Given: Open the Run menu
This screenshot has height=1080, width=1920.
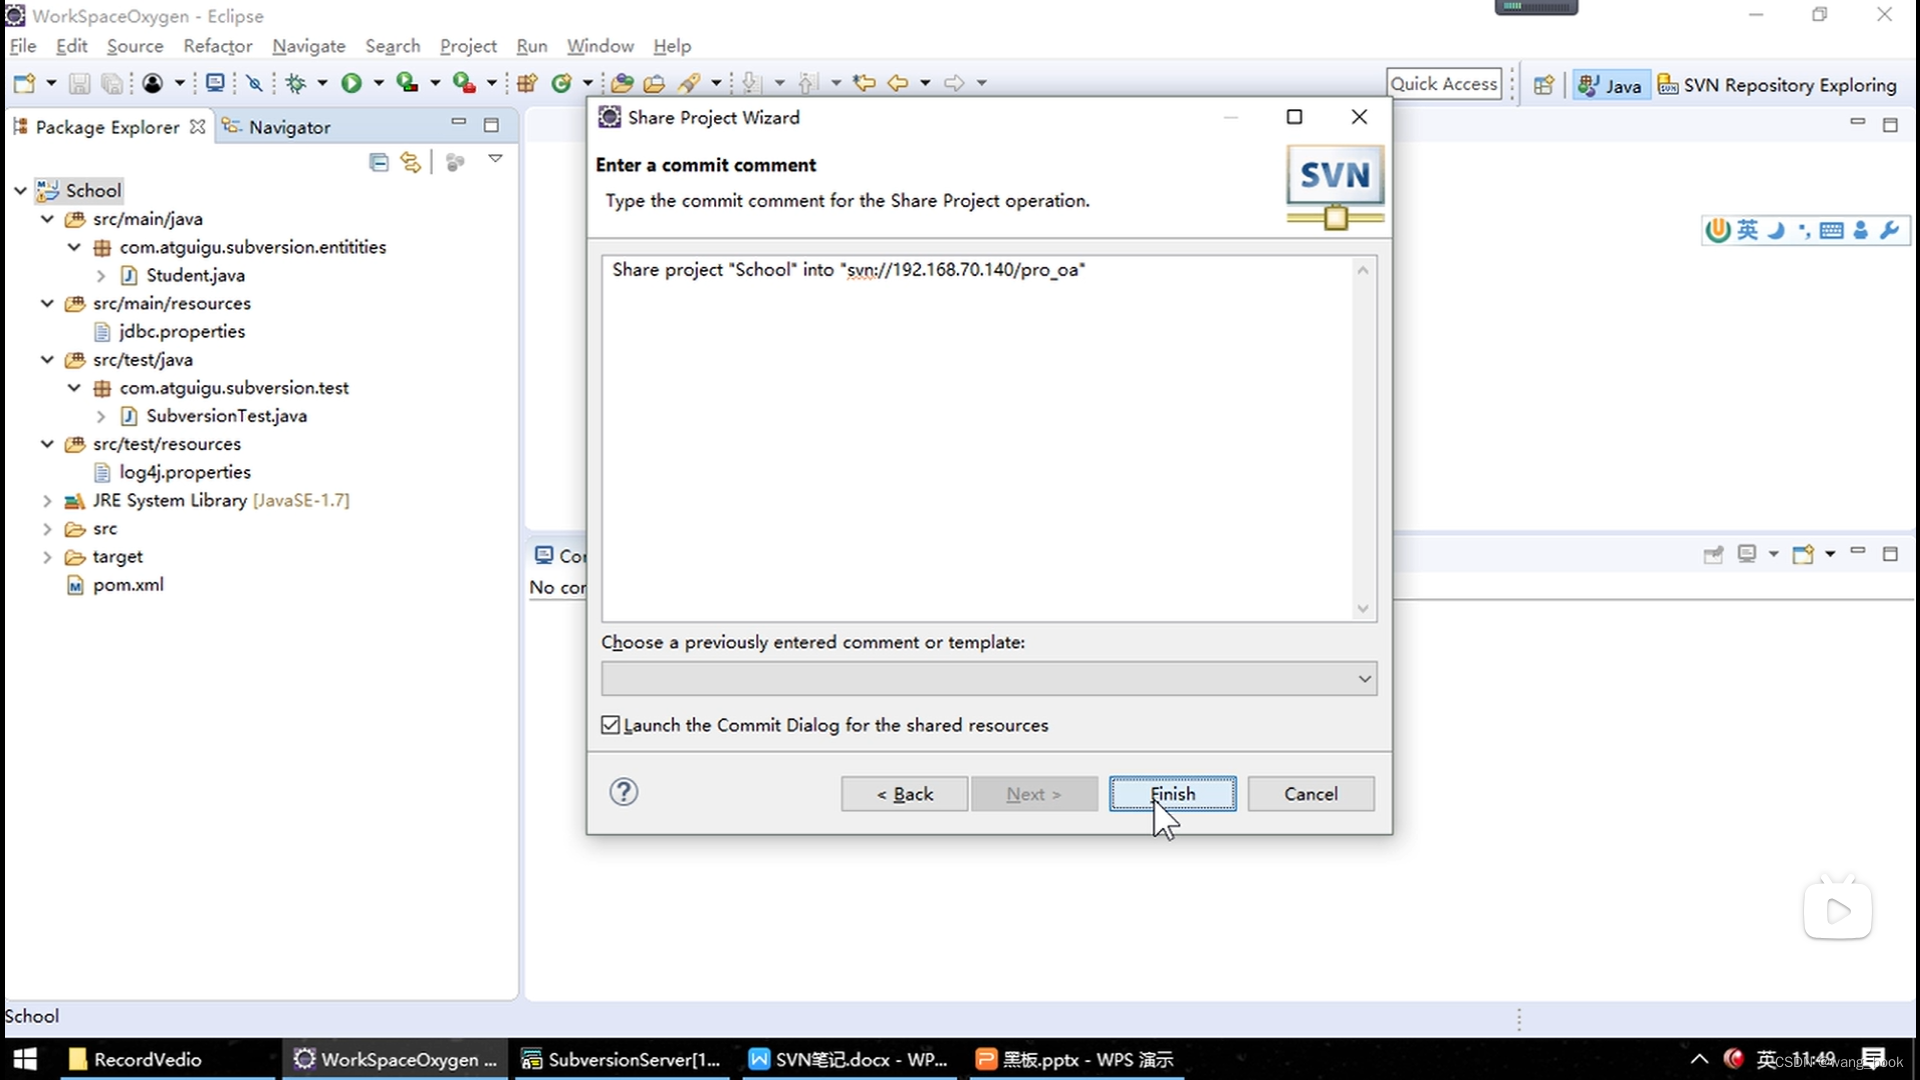Looking at the screenshot, I should pyautogui.click(x=531, y=45).
